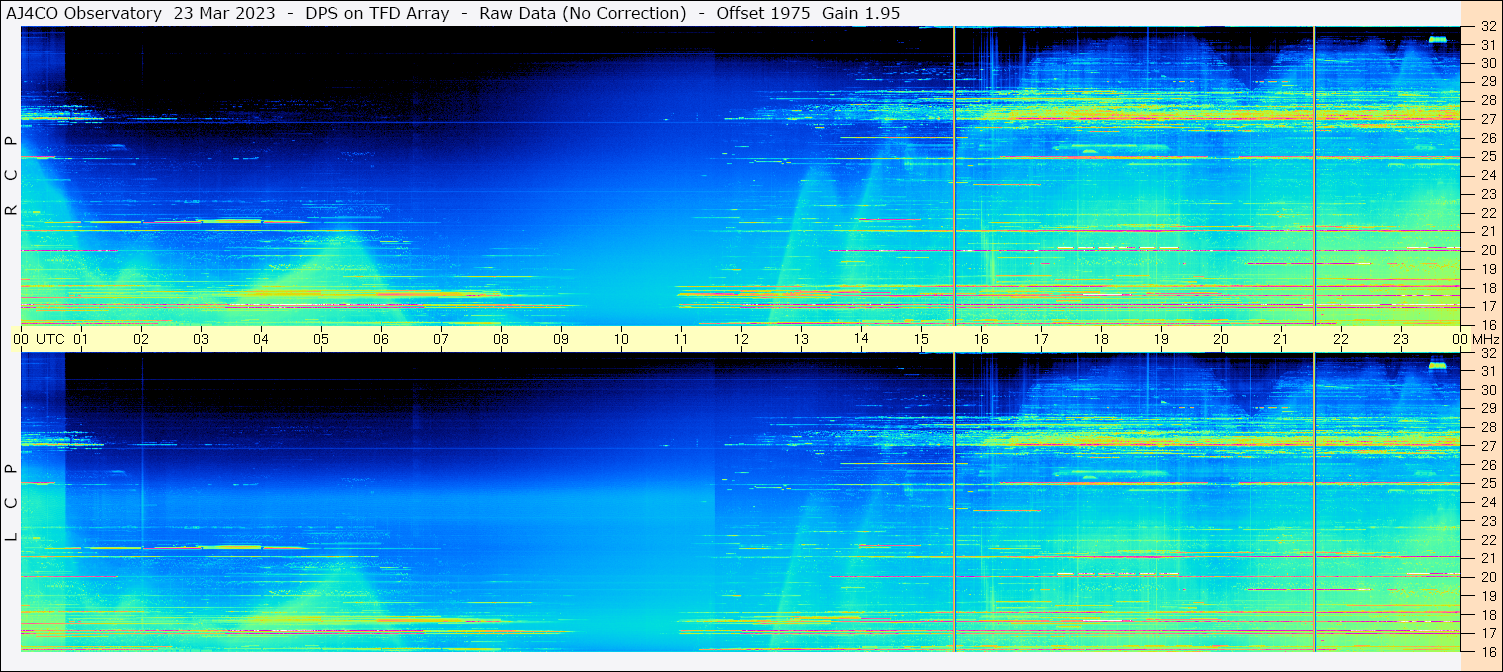Screen dimensions: 1503x672
Task: Select hour 14 on the time axis
Action: coord(861,339)
